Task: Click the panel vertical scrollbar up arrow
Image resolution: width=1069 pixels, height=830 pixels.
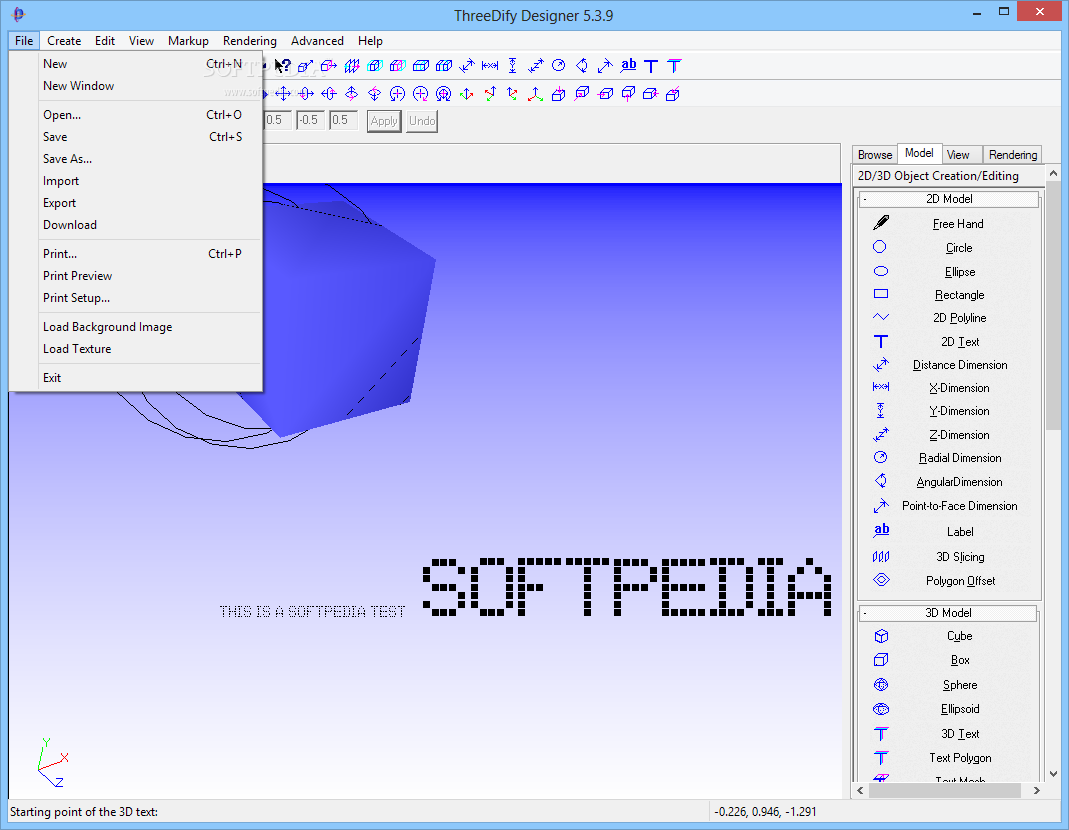Action: (1053, 173)
